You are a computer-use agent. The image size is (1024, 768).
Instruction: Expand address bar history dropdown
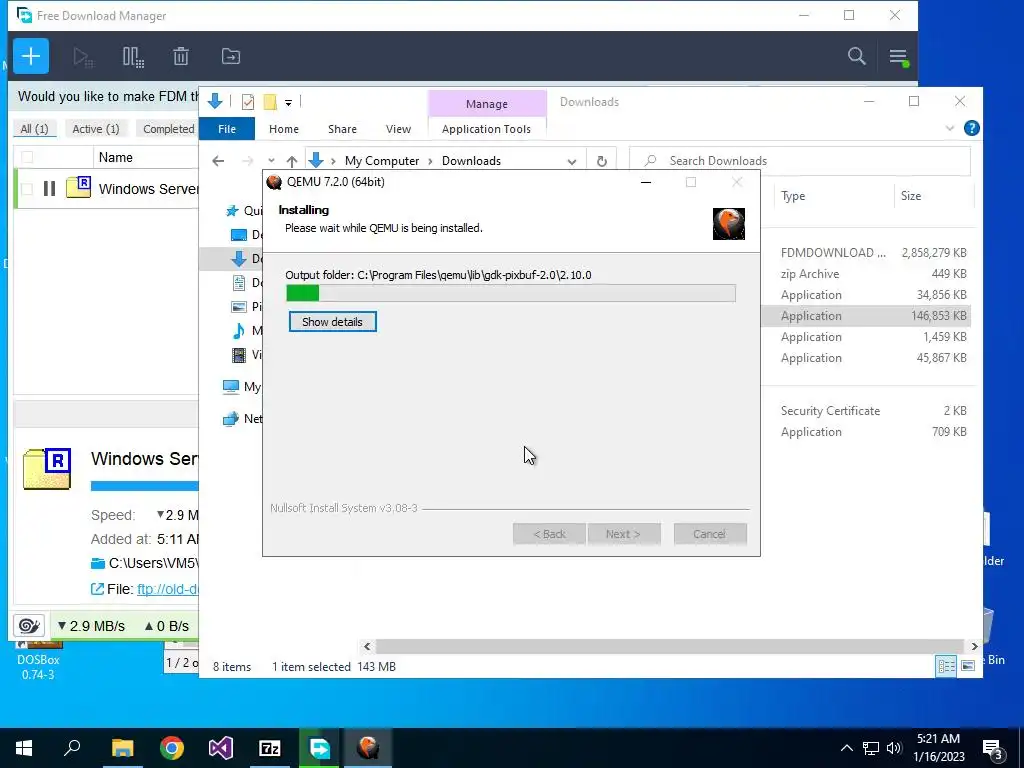click(x=571, y=161)
